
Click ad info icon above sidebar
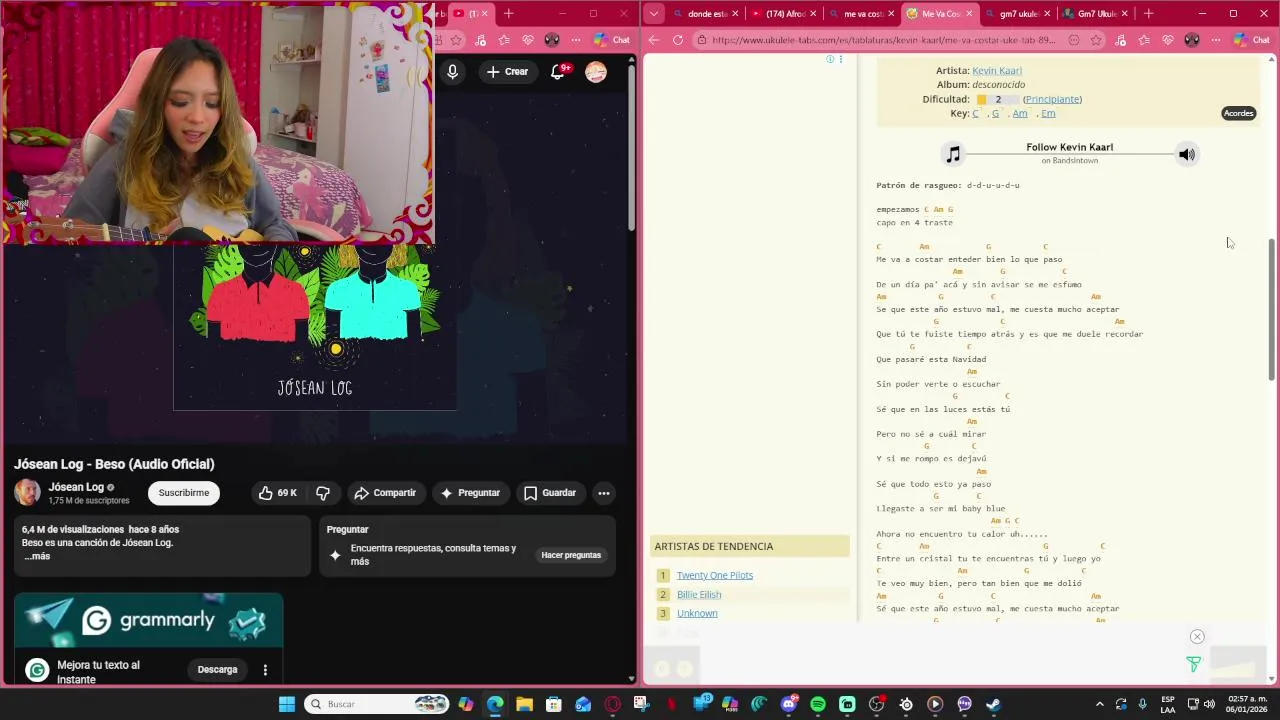click(x=830, y=60)
